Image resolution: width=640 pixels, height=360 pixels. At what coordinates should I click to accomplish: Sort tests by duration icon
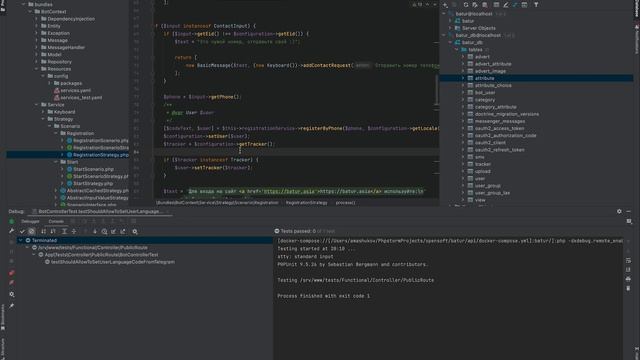tap(53, 231)
